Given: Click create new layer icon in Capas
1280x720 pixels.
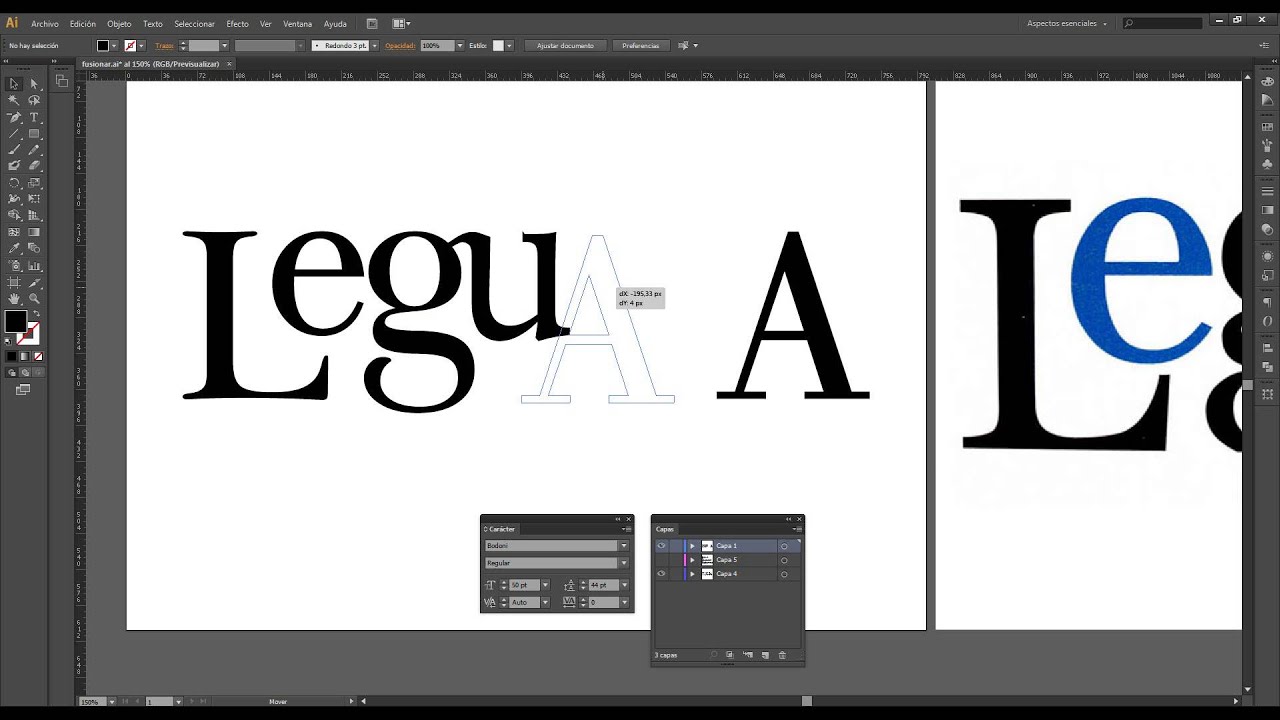Looking at the screenshot, I should tap(765, 655).
